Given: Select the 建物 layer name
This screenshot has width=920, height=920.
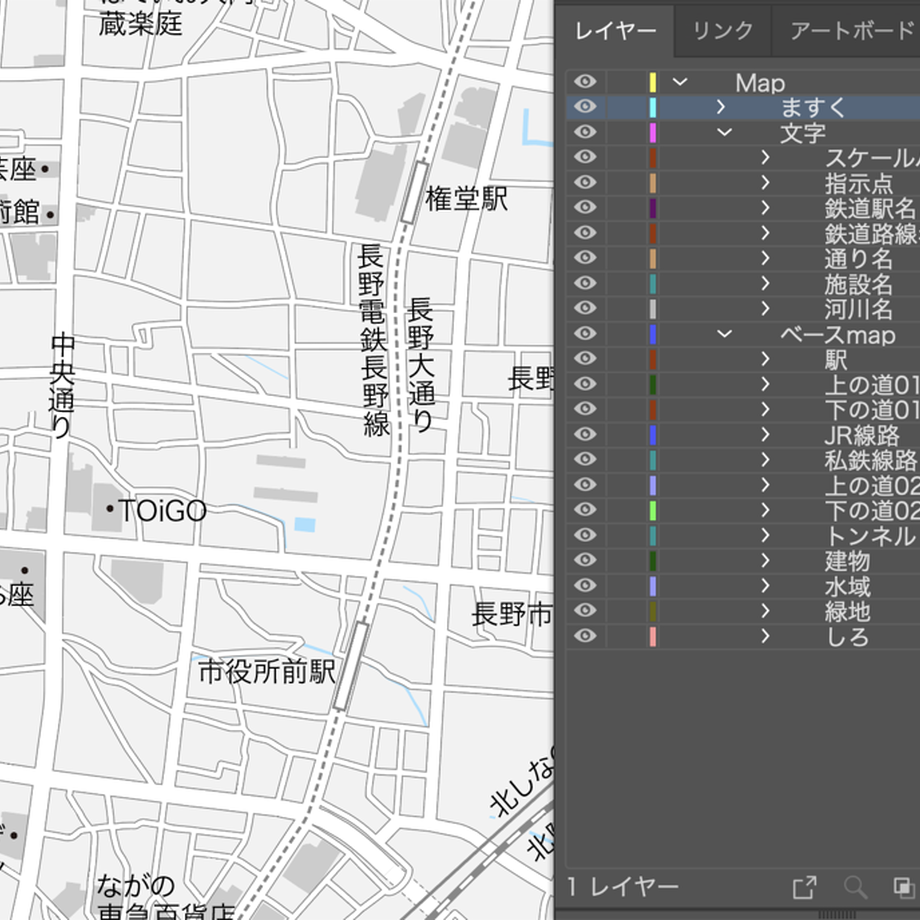Looking at the screenshot, I should coord(847,561).
